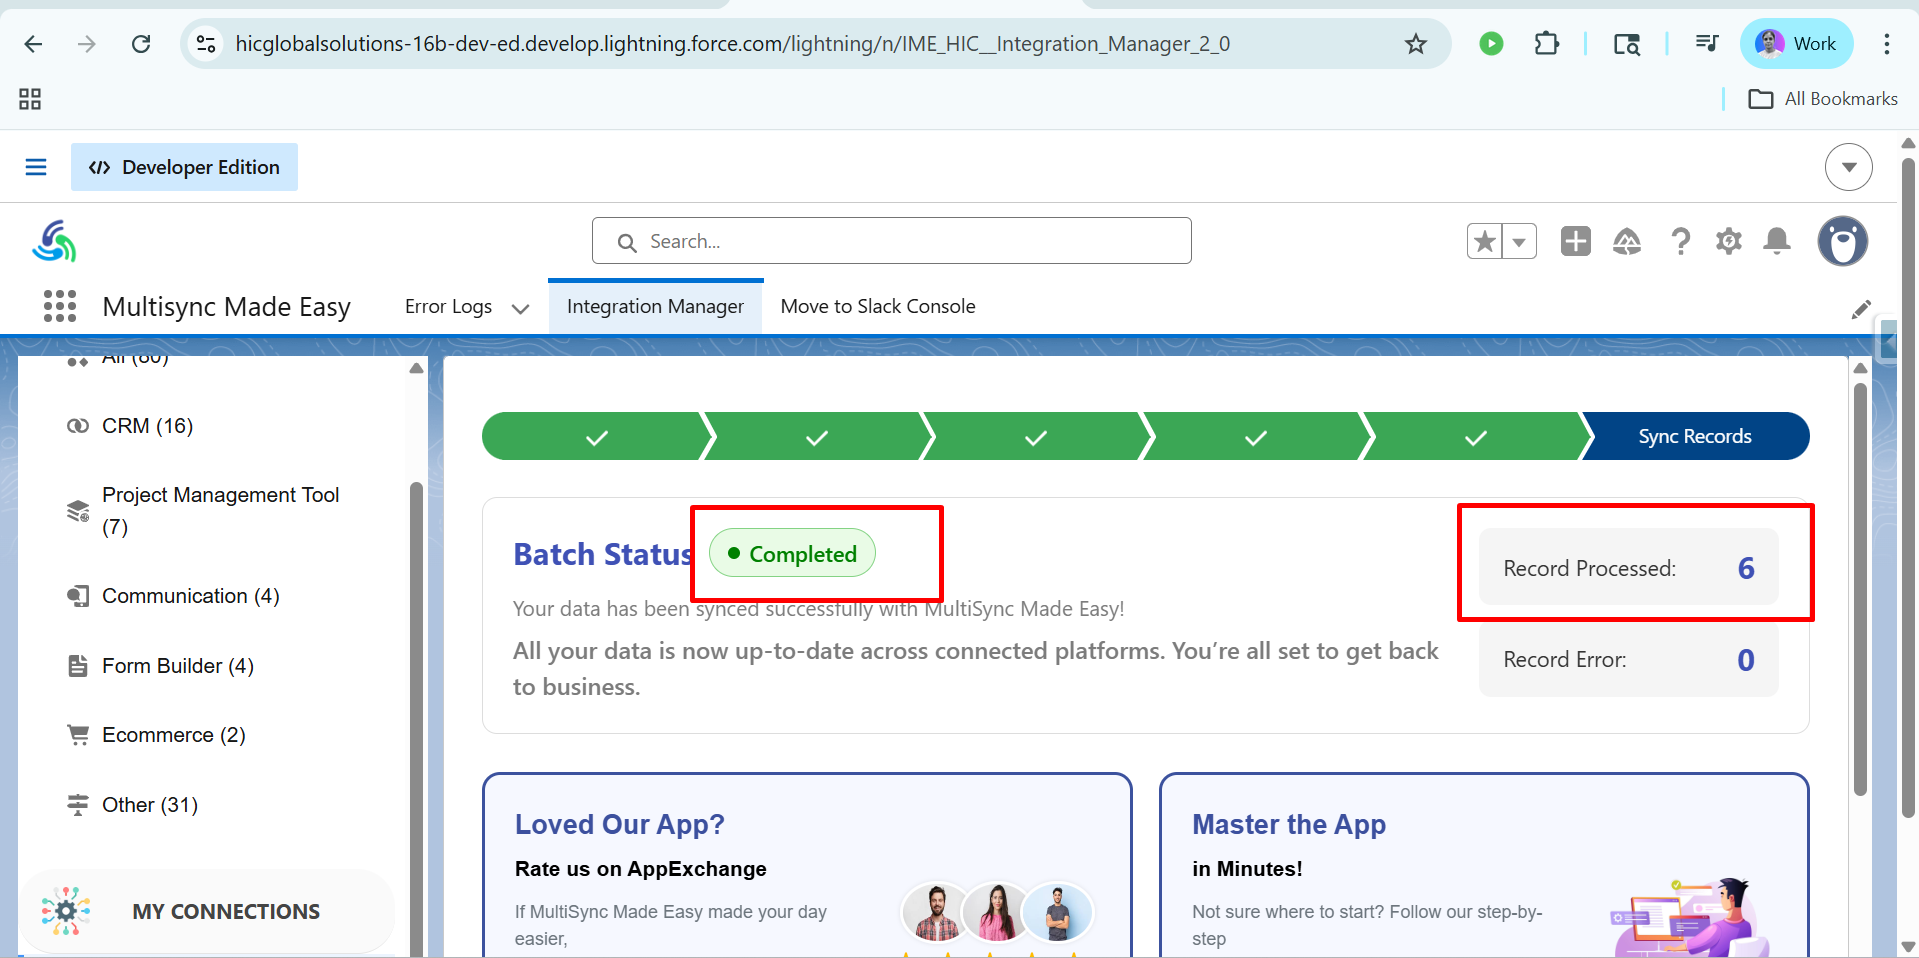Image resolution: width=1919 pixels, height=958 pixels.
Task: Open the Favorites list dropdown arrow
Action: (1519, 241)
